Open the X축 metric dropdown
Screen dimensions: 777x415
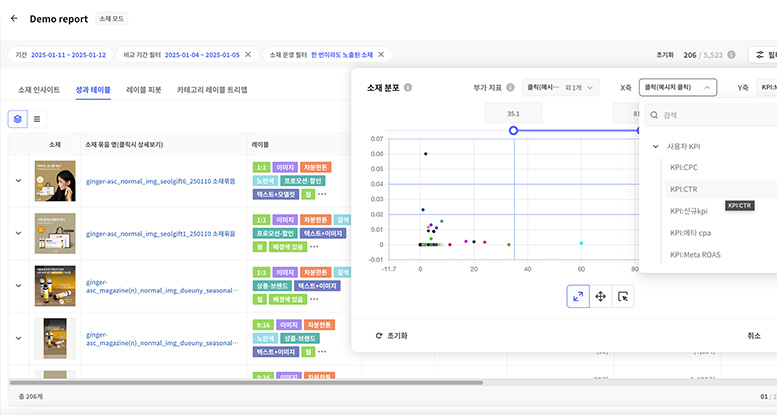click(x=678, y=88)
